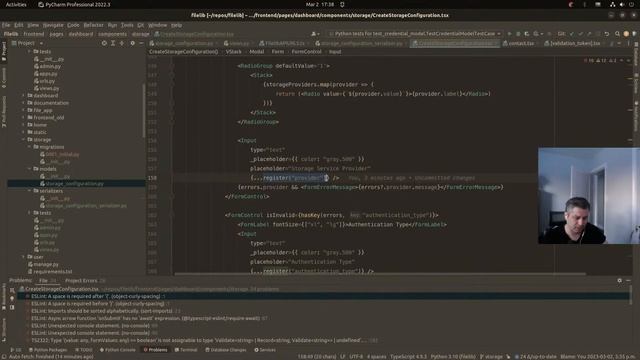640x360 pixels.
Task: Click the Mar 2 clock in top bar
Action: pos(320,4)
